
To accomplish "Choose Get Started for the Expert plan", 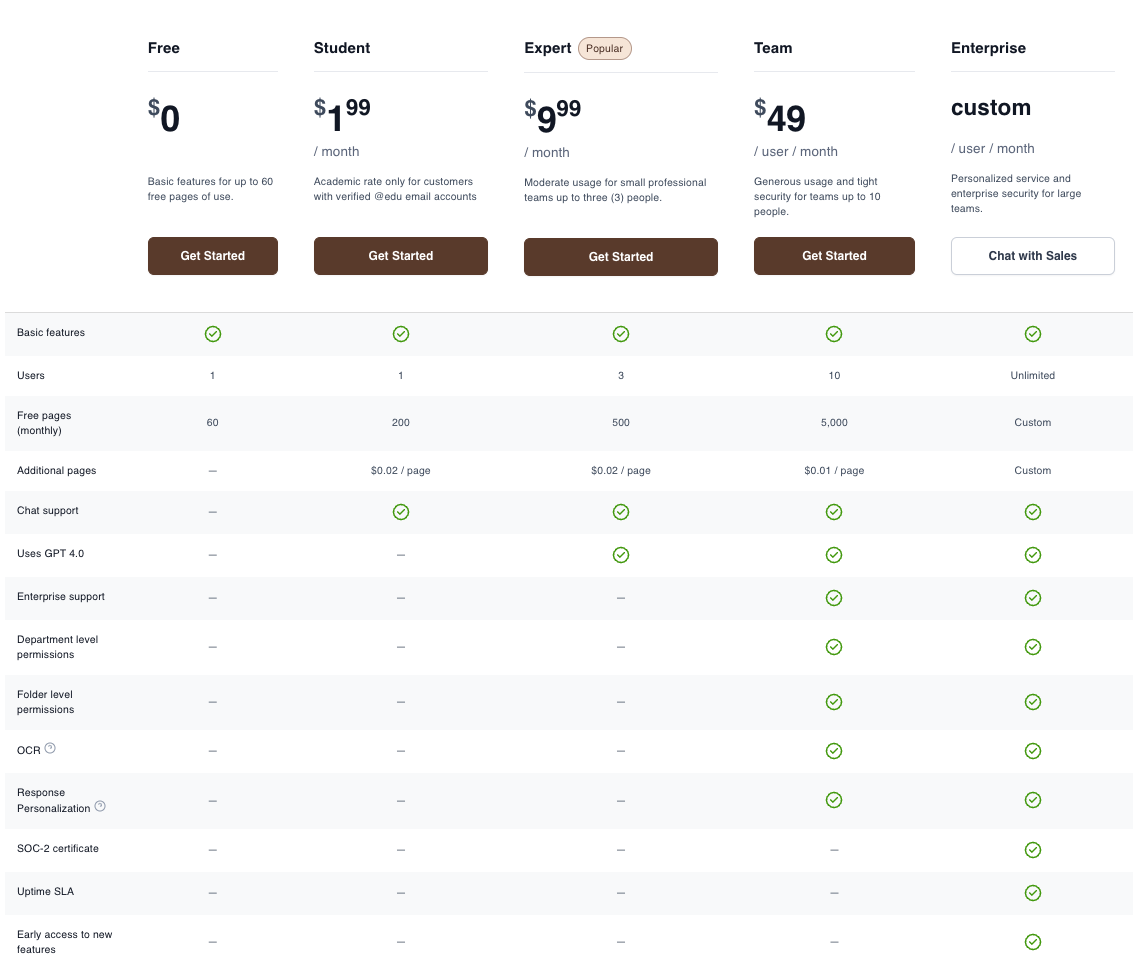I will (620, 257).
